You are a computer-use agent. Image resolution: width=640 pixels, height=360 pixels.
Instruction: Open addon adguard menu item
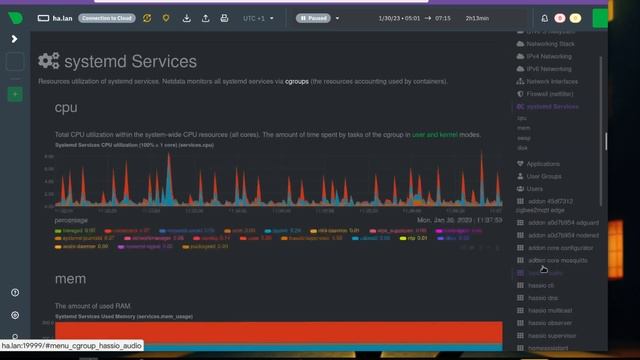coord(558,223)
